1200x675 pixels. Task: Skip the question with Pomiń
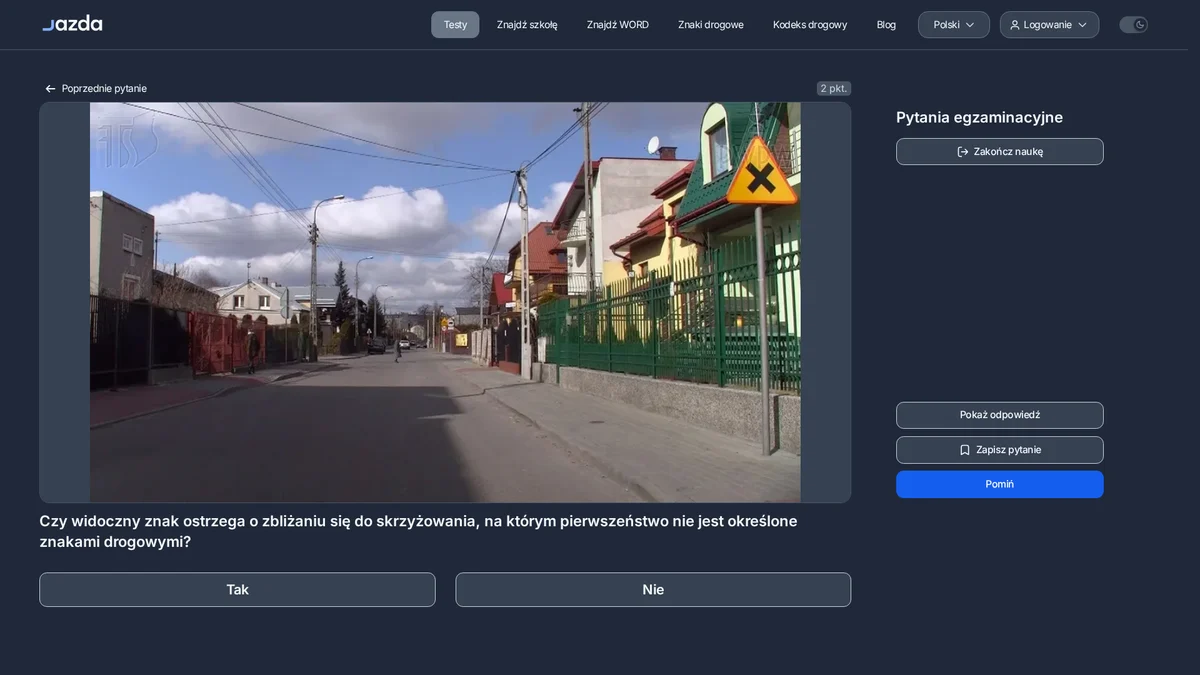click(1000, 484)
